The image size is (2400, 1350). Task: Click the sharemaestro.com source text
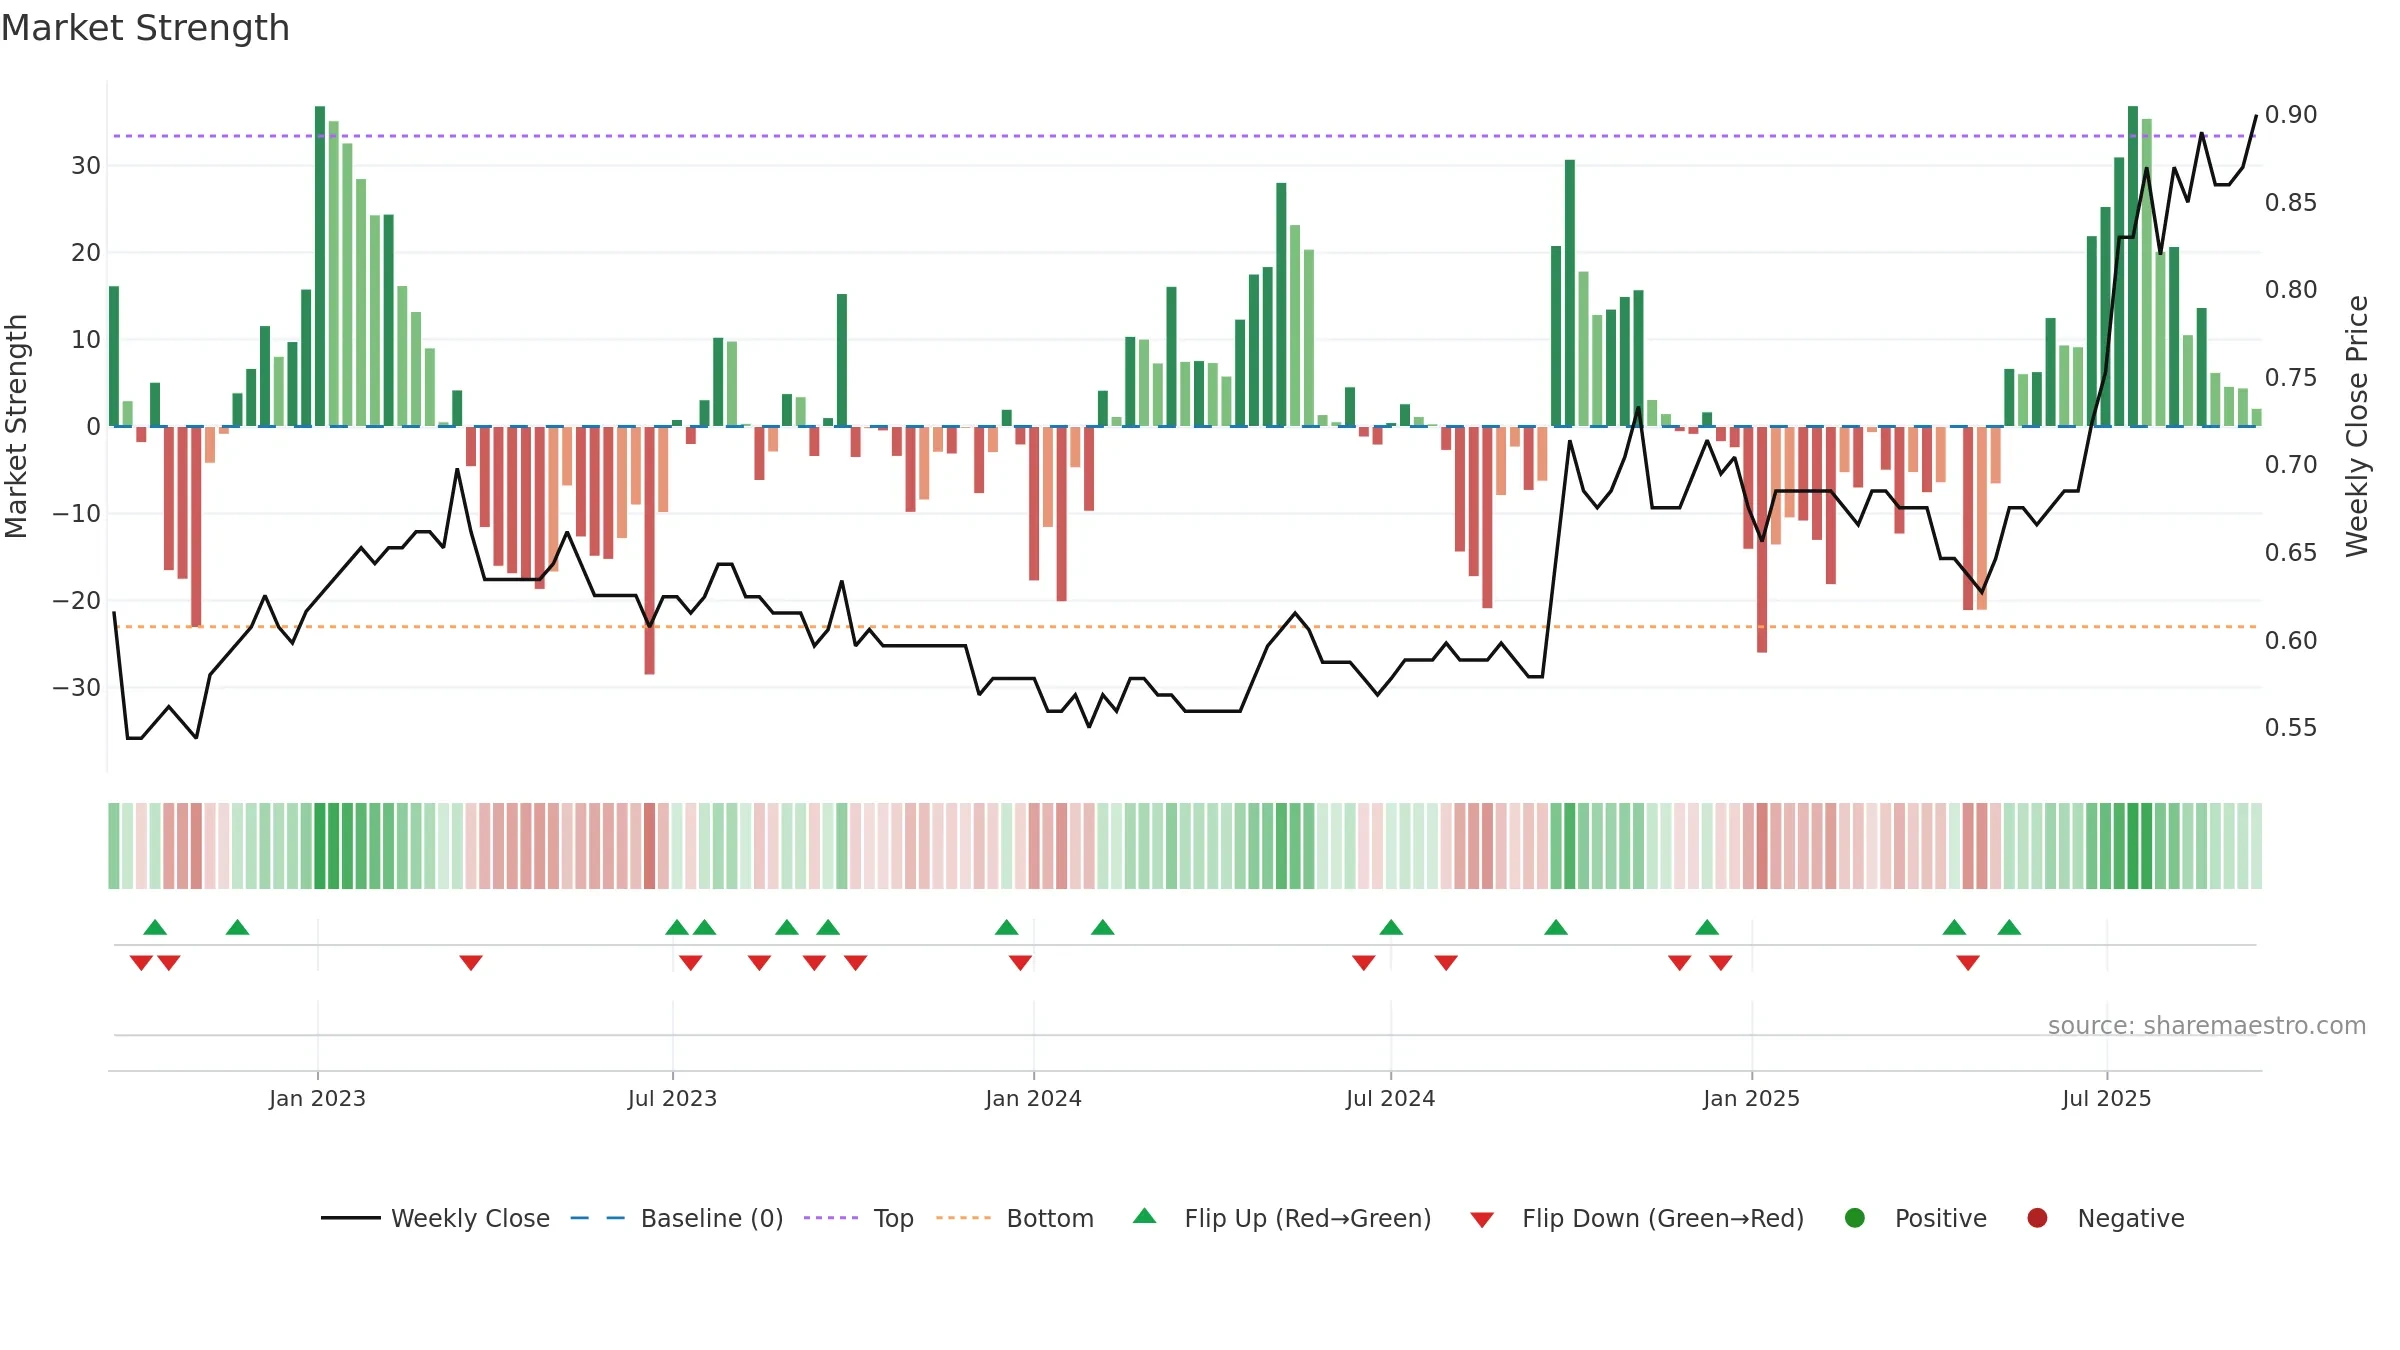[x=2206, y=1025]
